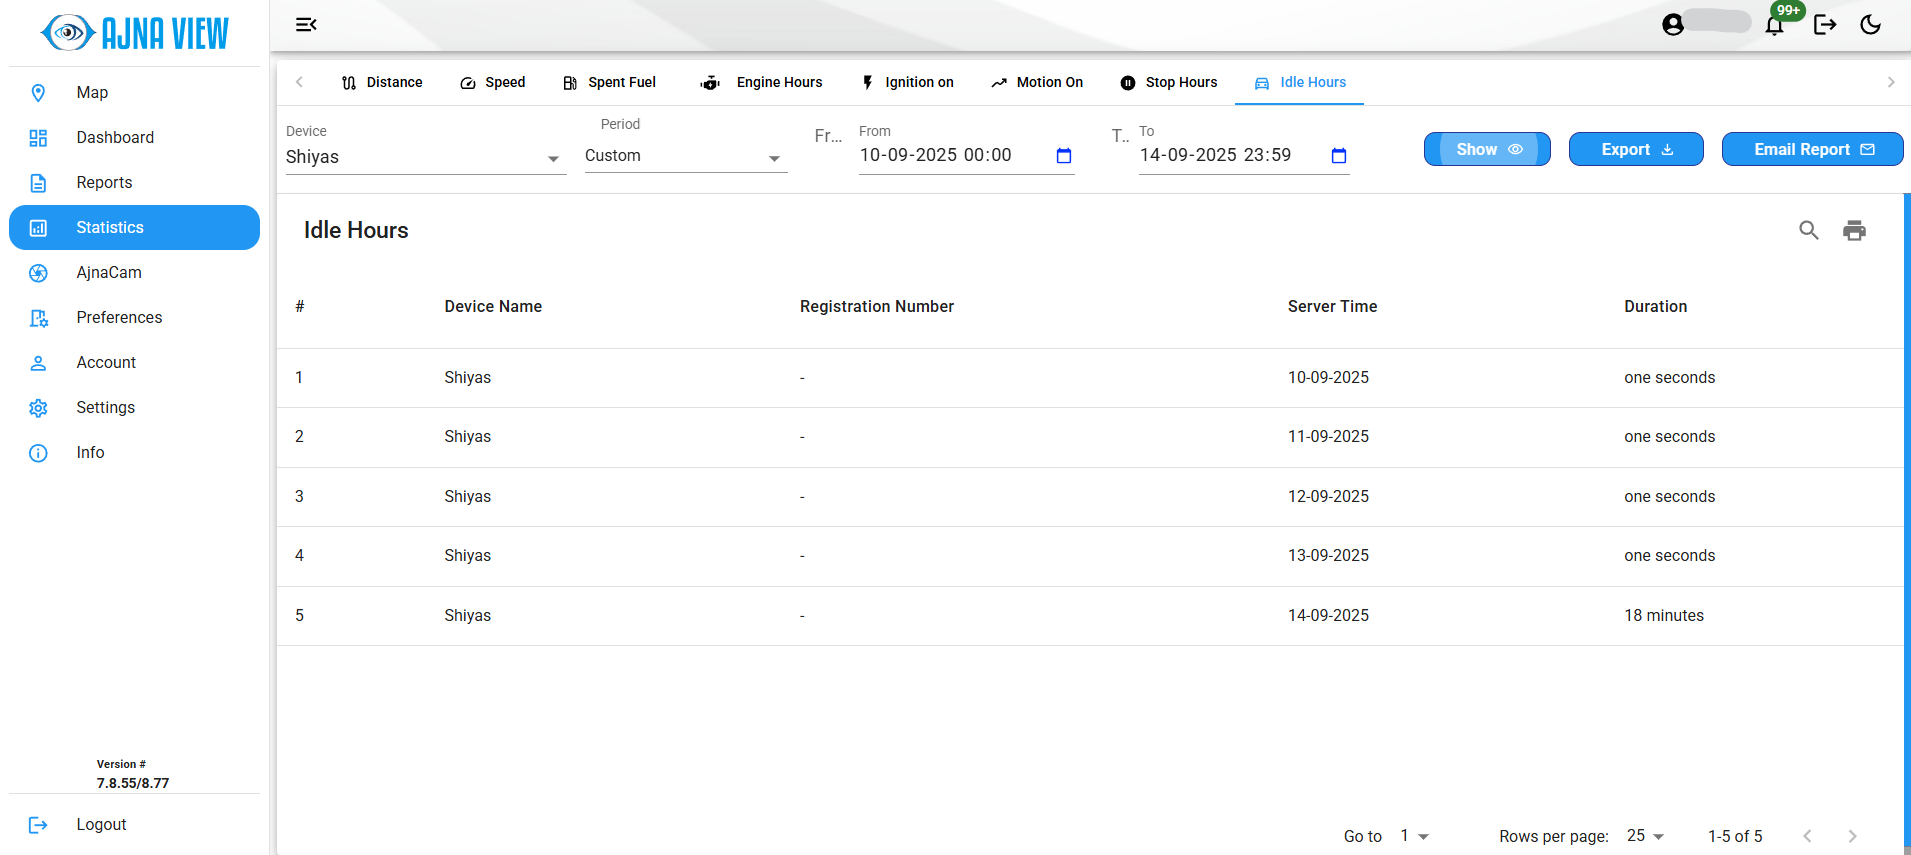Image resolution: width=1911 pixels, height=855 pixels.
Task: Open the user account avatar icon
Action: (1673, 25)
